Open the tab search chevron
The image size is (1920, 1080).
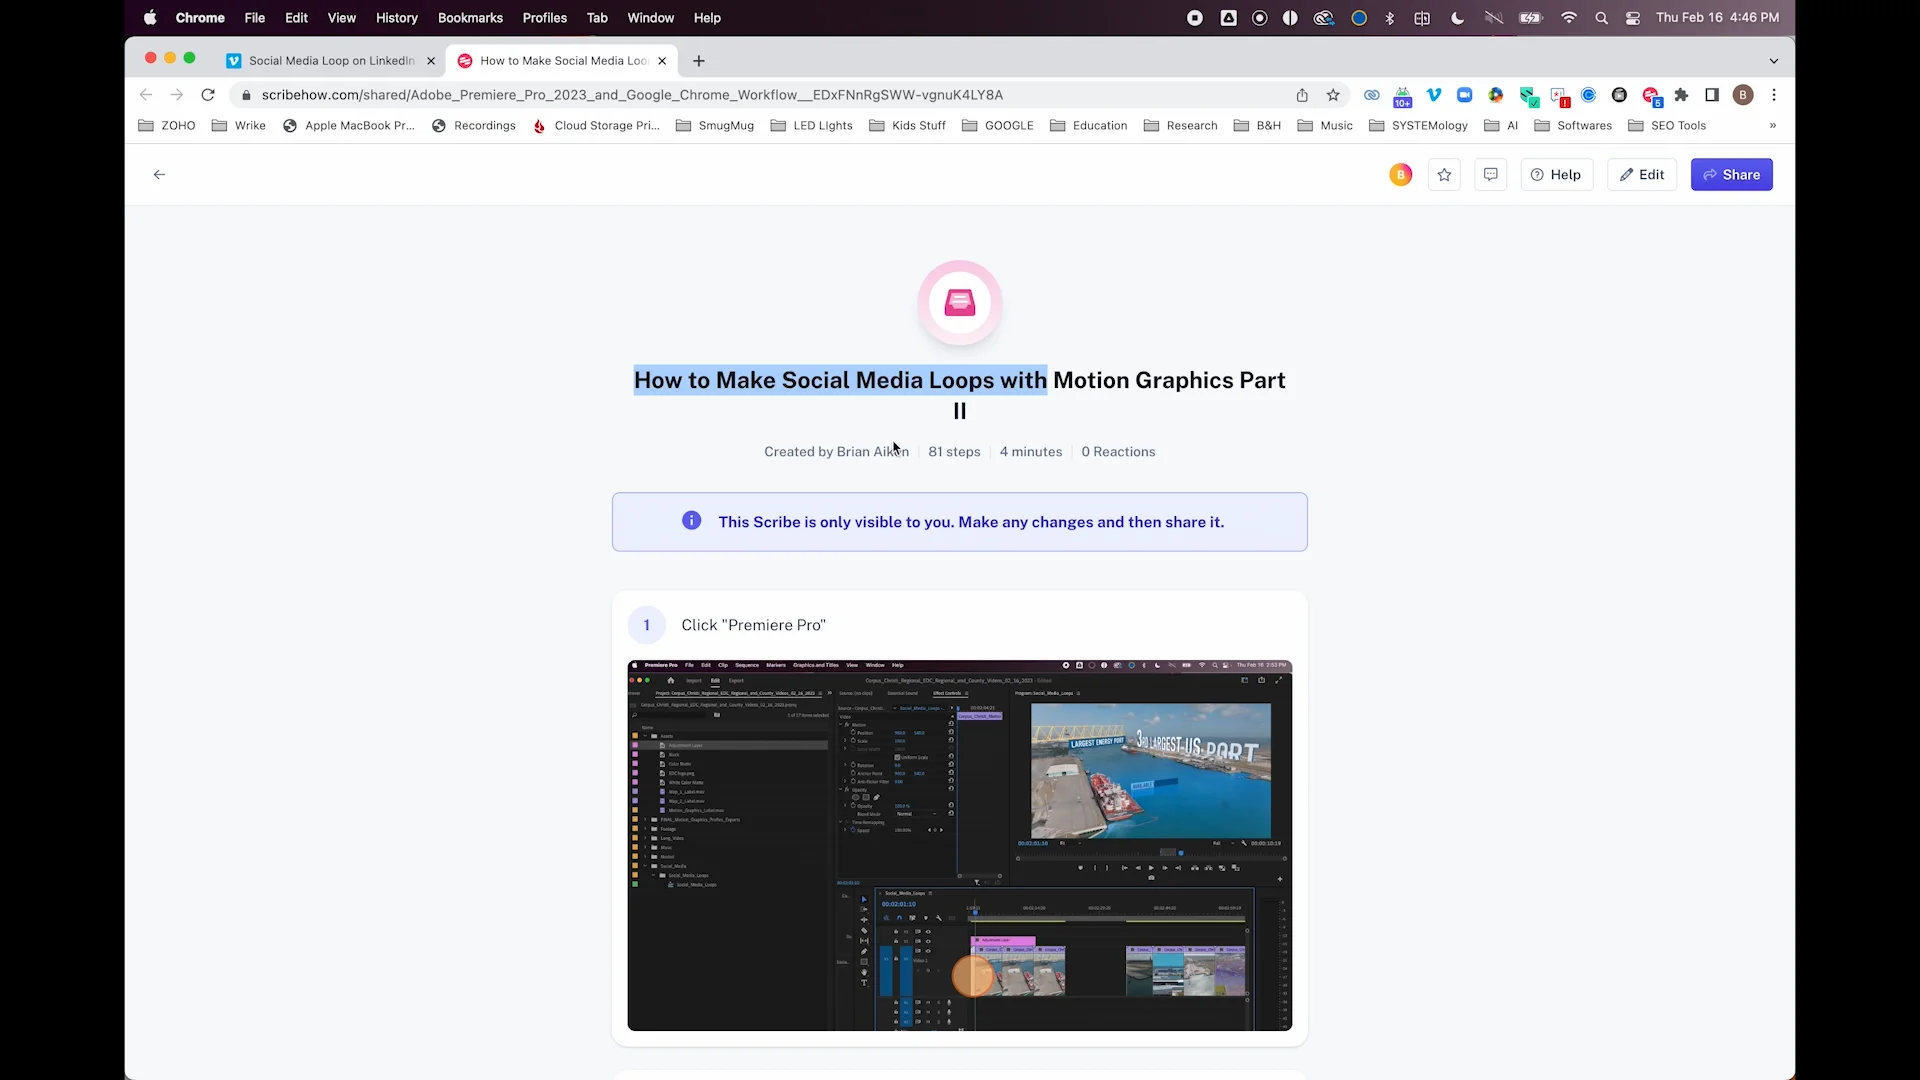[x=1774, y=61]
